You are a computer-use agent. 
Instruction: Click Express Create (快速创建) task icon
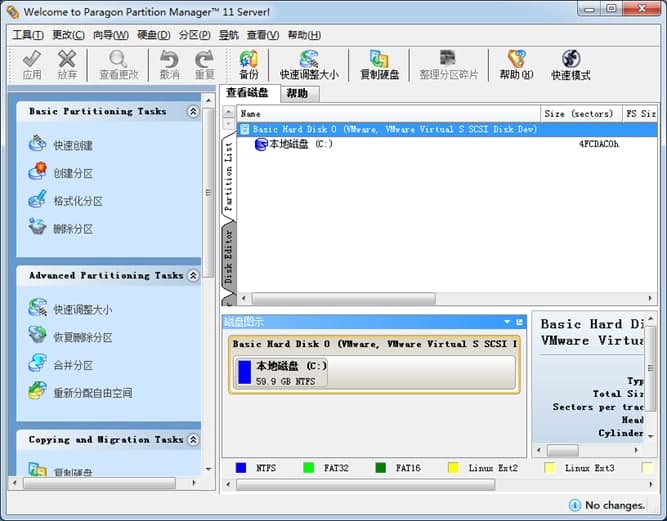[x=37, y=143]
